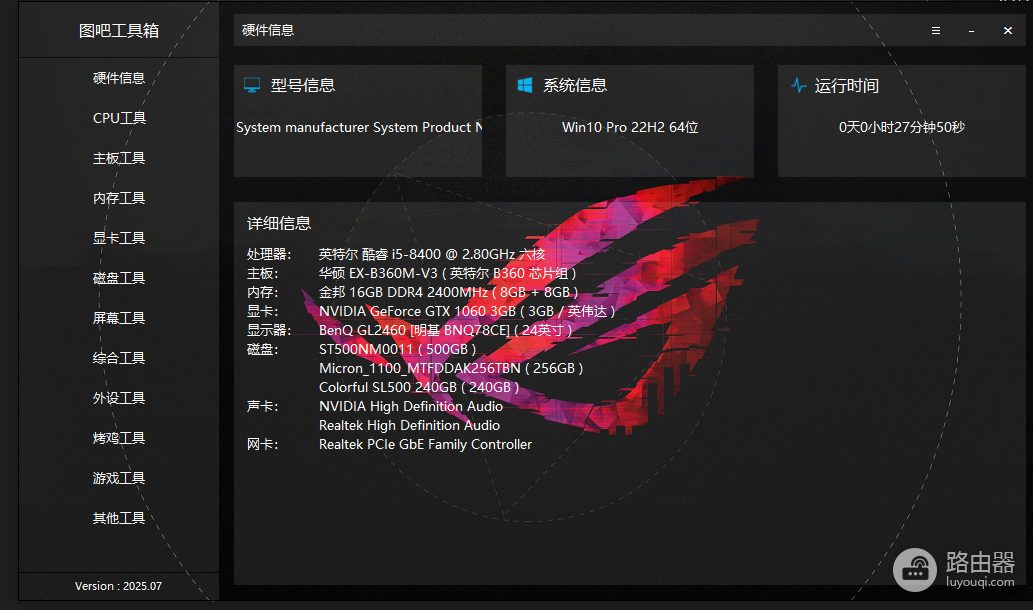Open 游戏工具 in the sidebar
The image size is (1033, 610).
[119, 478]
